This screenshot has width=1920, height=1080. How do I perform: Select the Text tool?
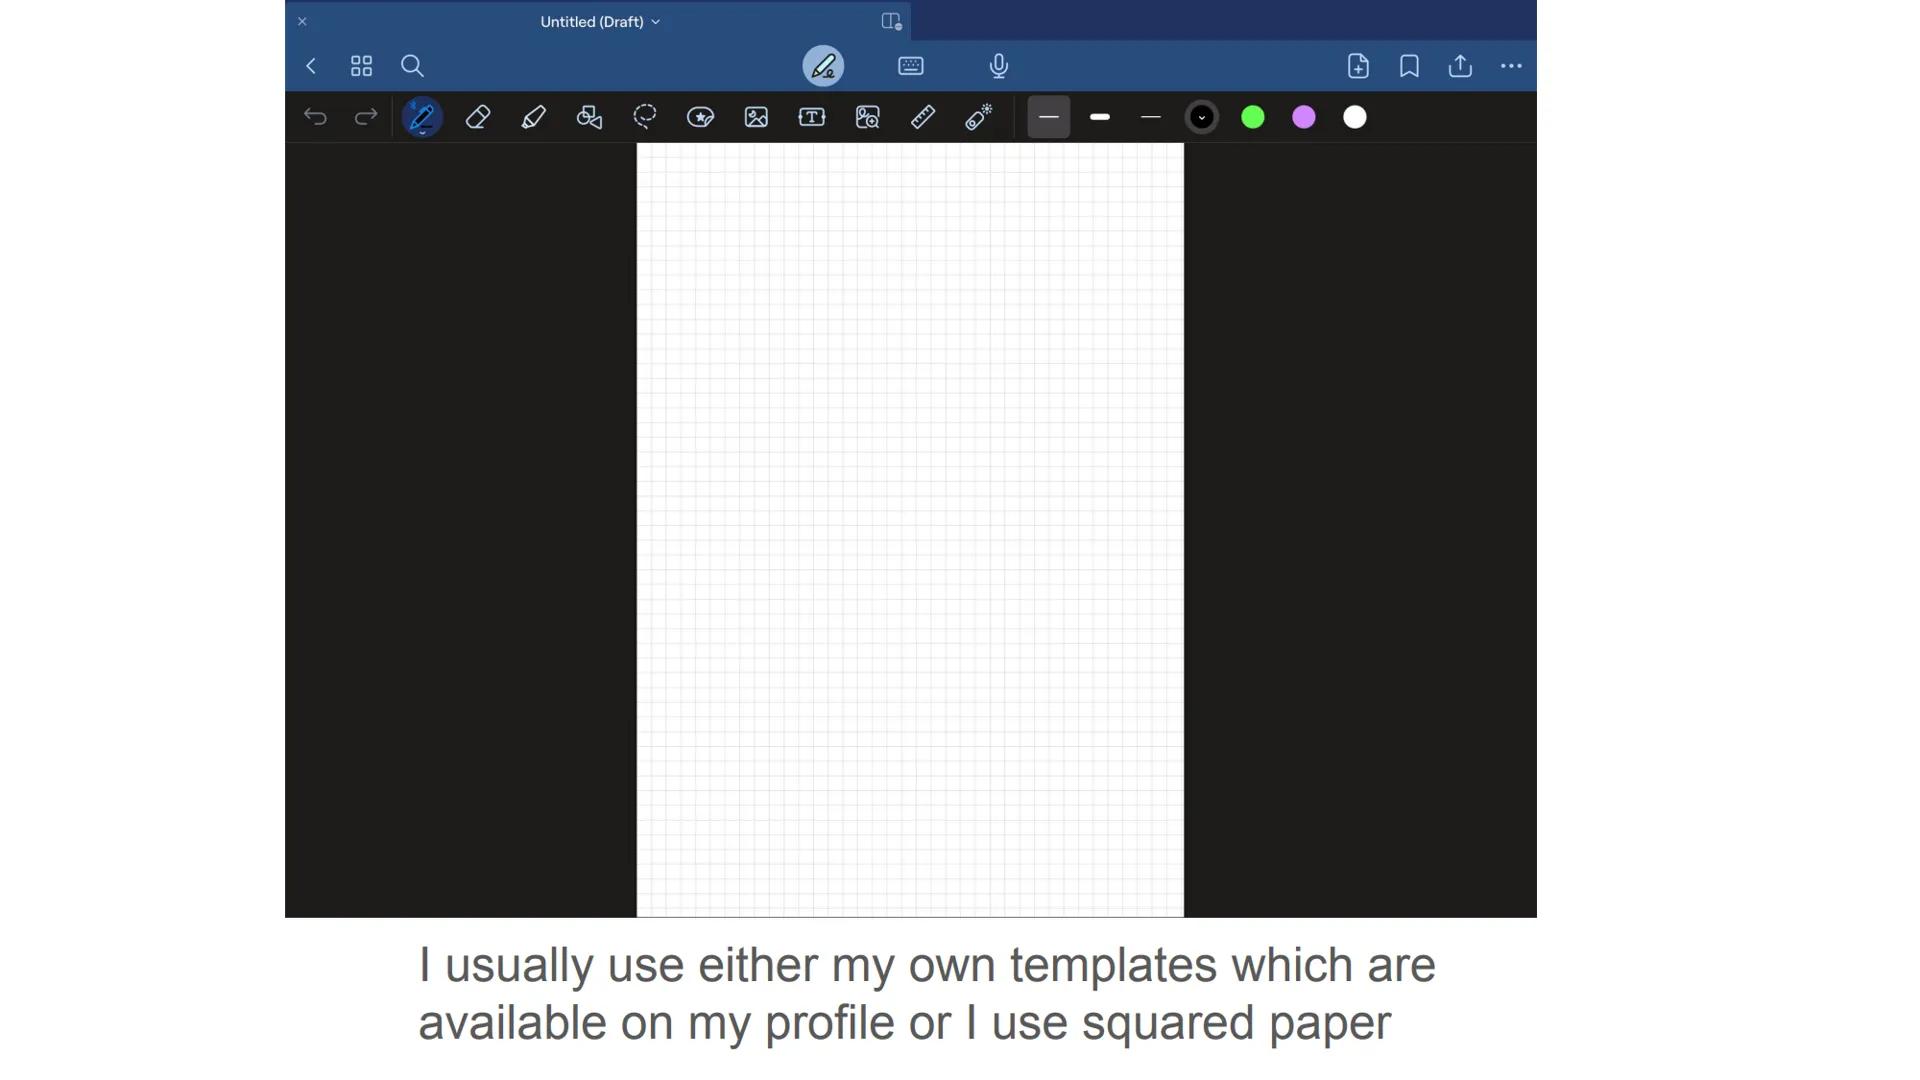click(x=811, y=117)
